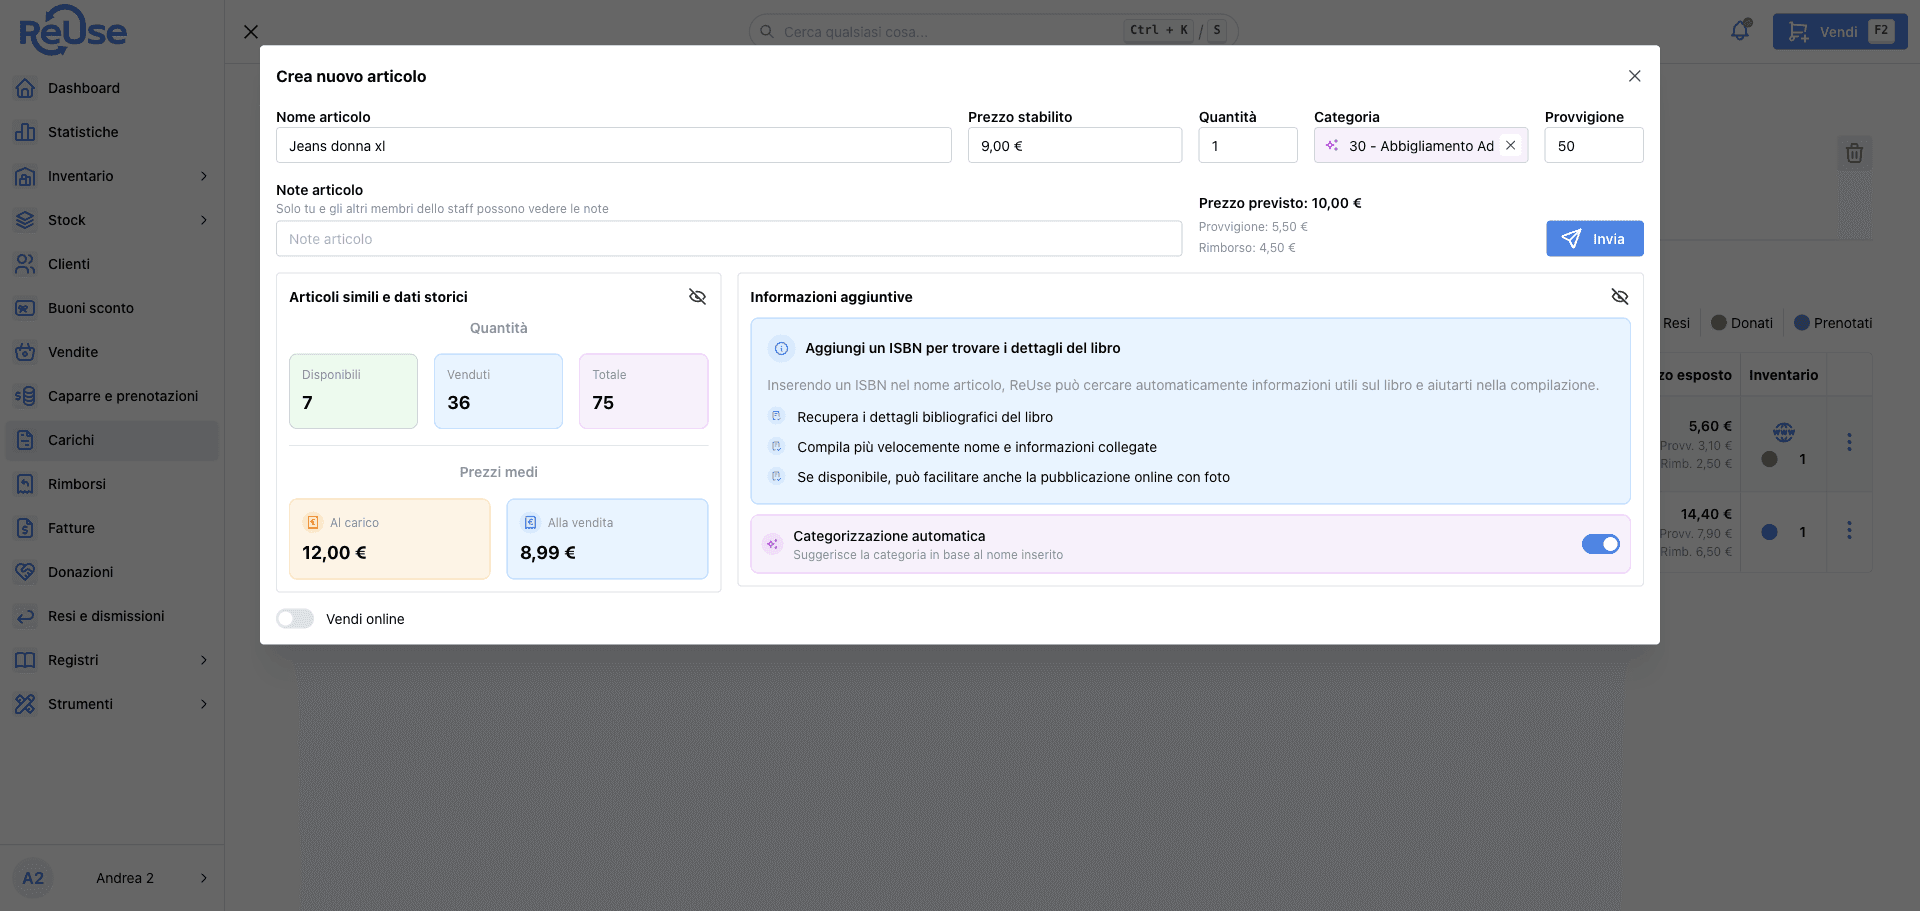Click the notification bell icon

coord(1741,31)
